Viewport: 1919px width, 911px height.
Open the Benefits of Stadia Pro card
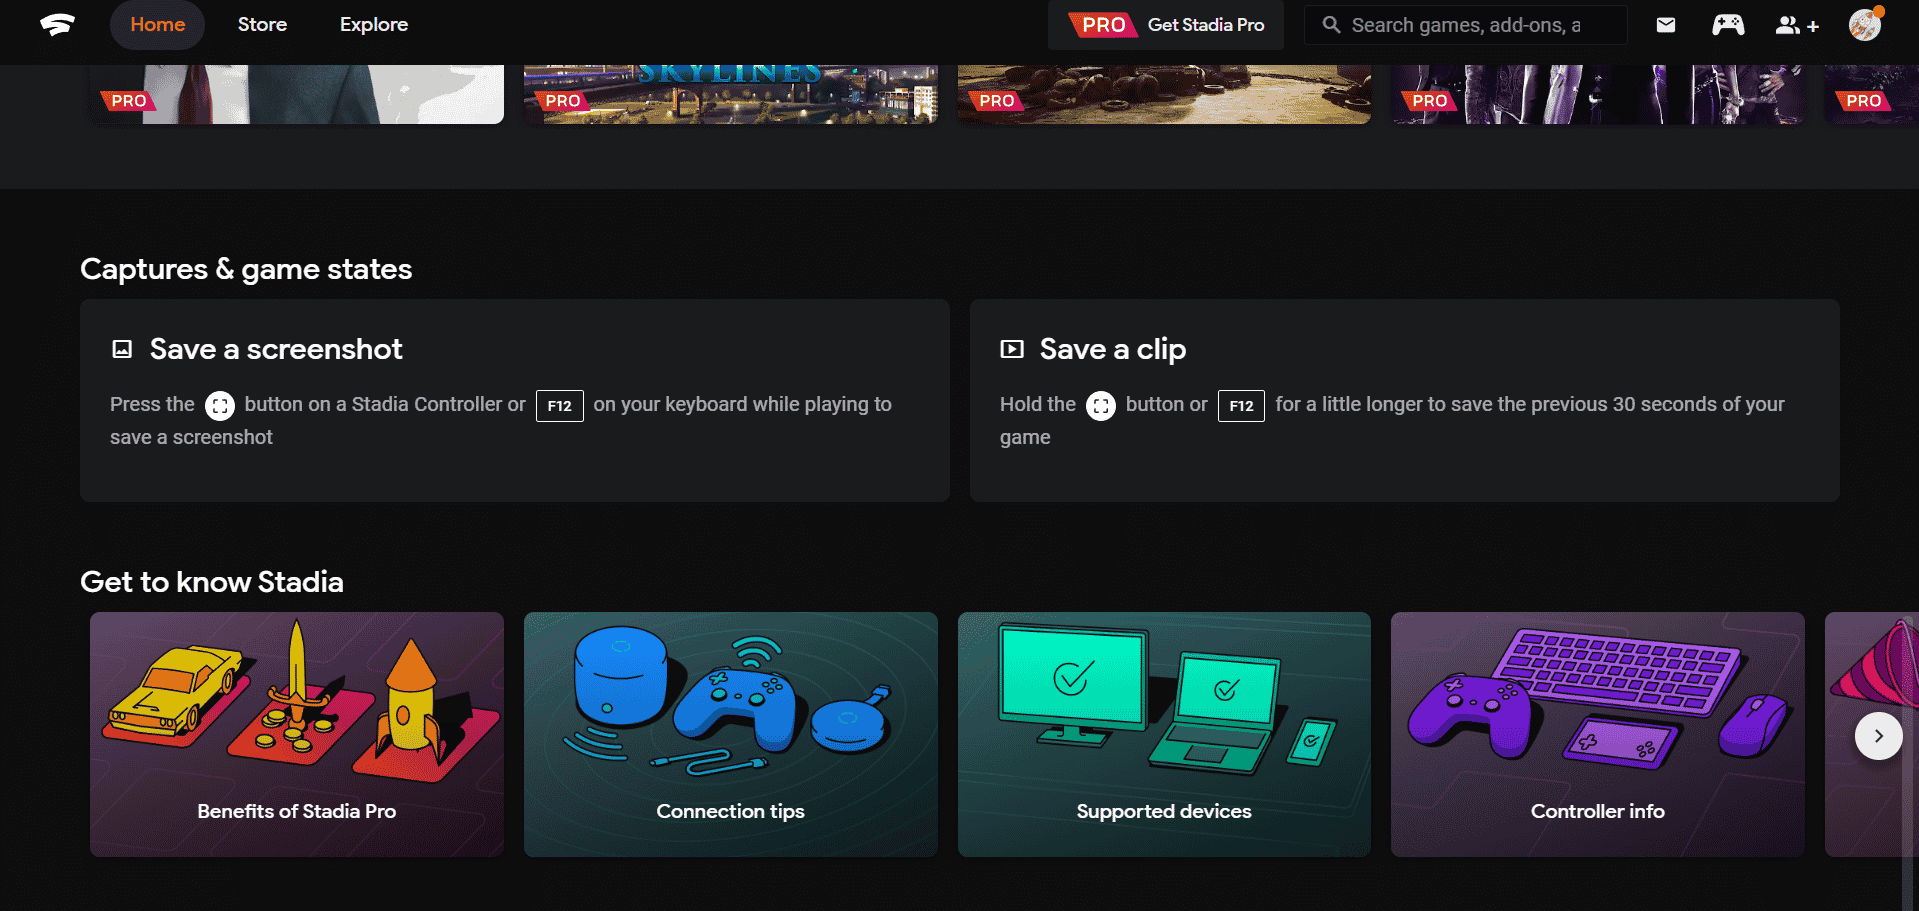[296, 735]
